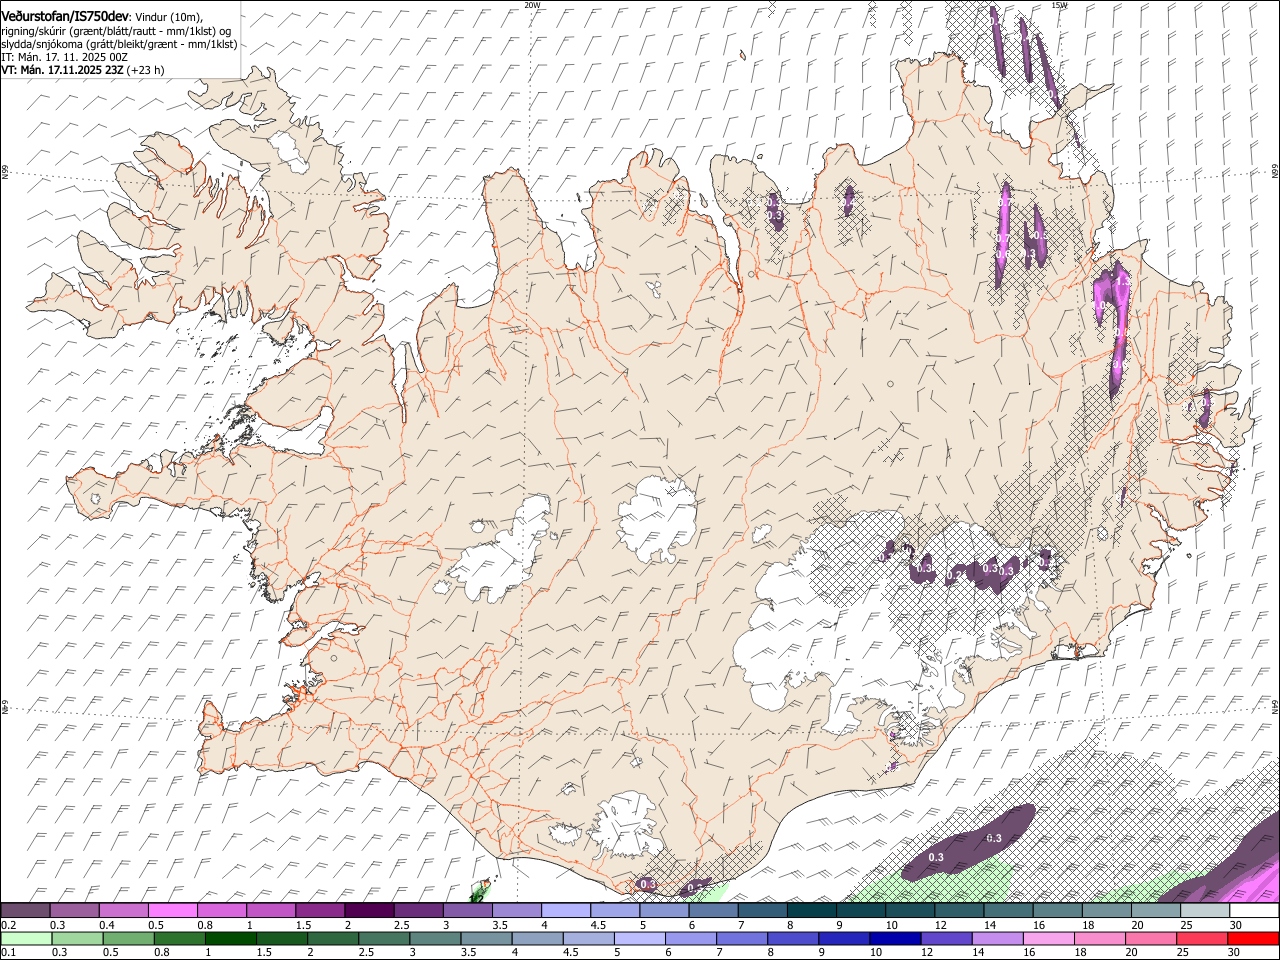Screen dimensions: 1280x960
Task: Click the dark plum 0.2 swatch in upper legend row
Action: coord(25,911)
